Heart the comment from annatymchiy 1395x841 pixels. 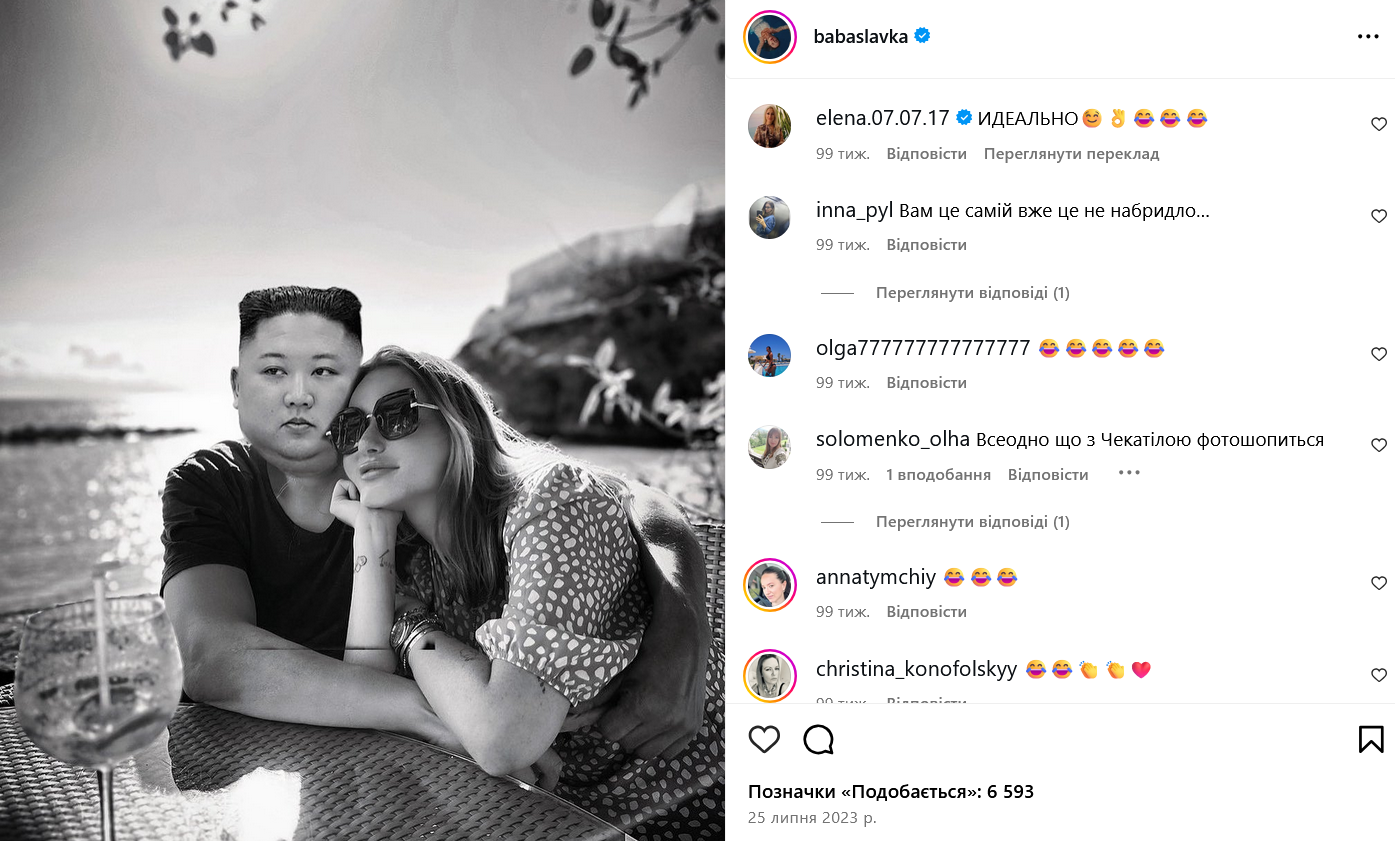(x=1379, y=583)
